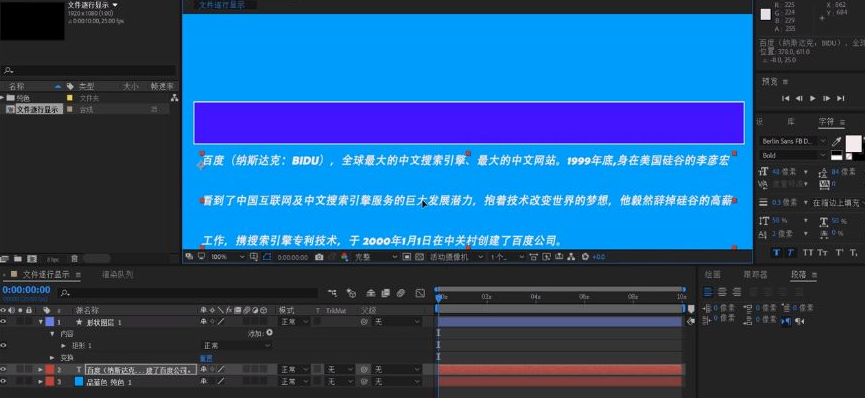
Task: Click the new composition icon in Project panel
Action: (x=32, y=258)
